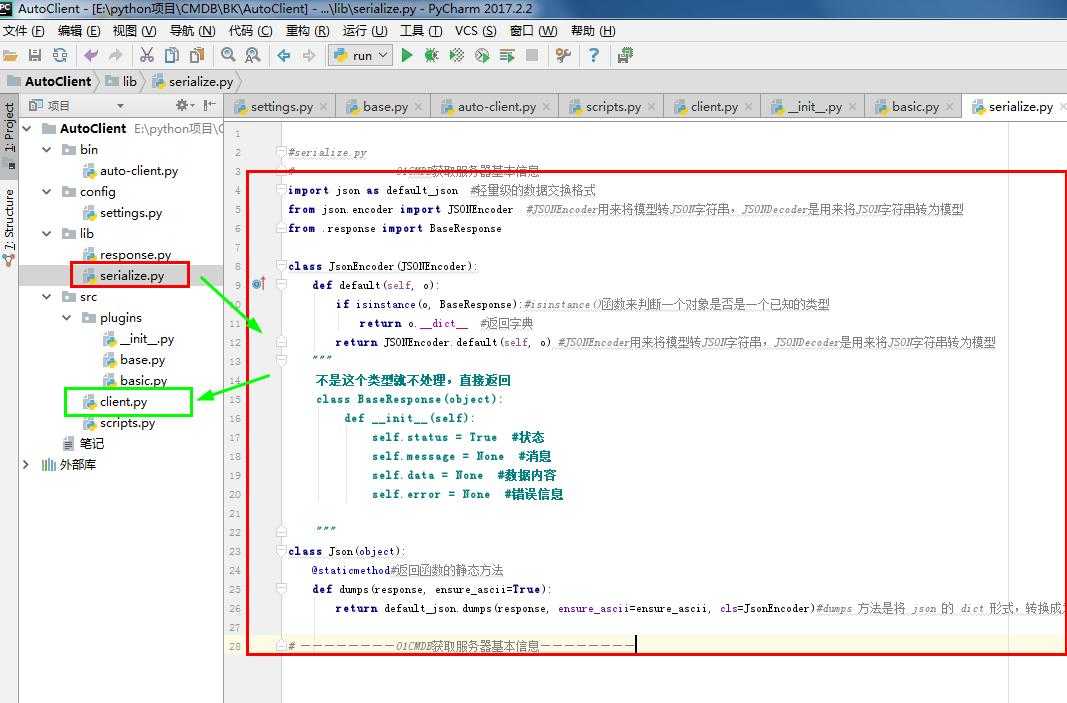Screen dimensions: 1067x703
Task: Switch to the basic.py editor tab
Action: tap(915, 107)
